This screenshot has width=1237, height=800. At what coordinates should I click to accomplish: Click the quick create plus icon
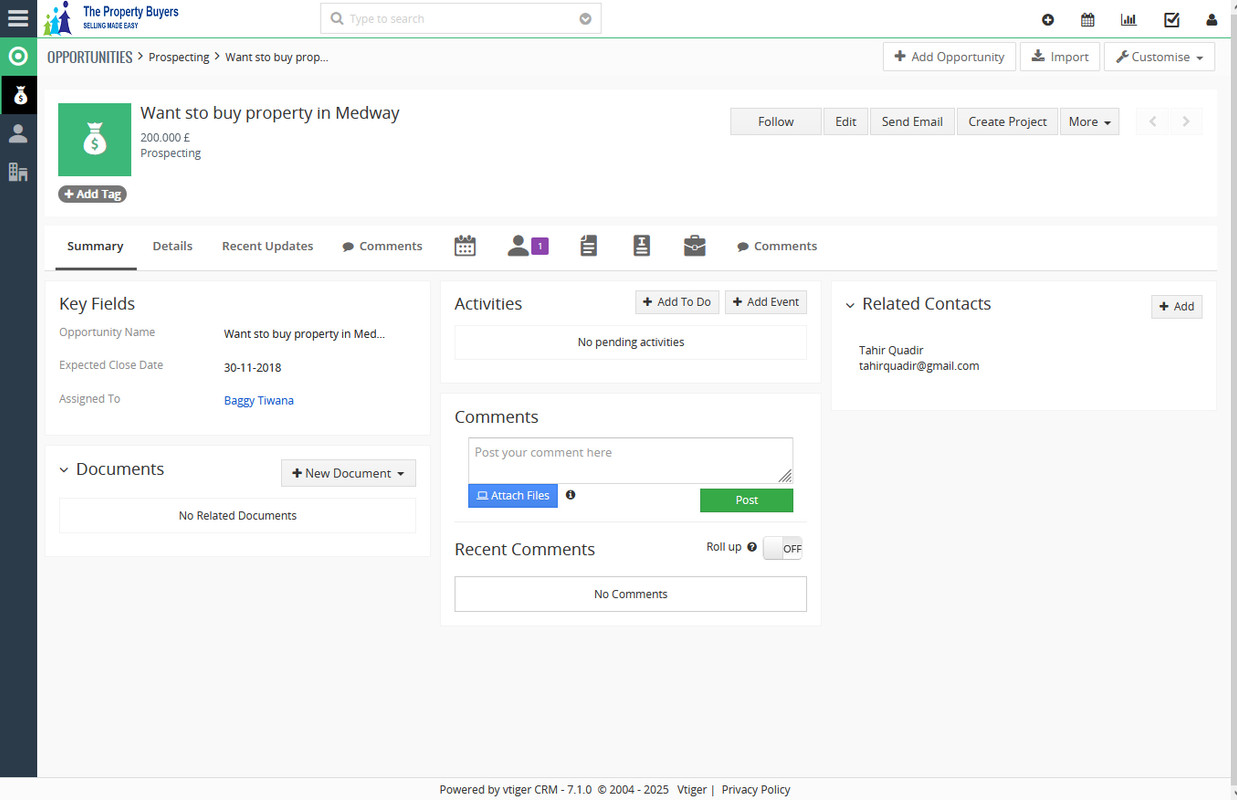[1047, 20]
